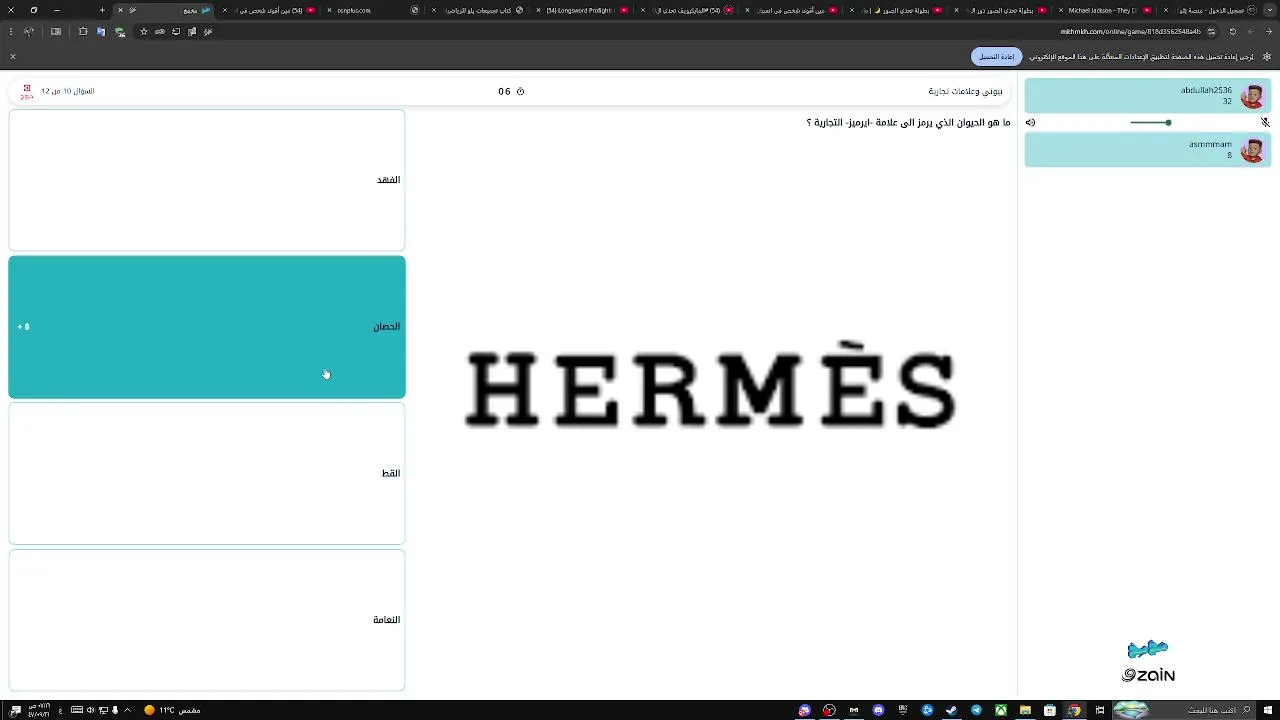Toggle the muted microphone icon in player panel
1280x720 pixels.
(x=1265, y=123)
